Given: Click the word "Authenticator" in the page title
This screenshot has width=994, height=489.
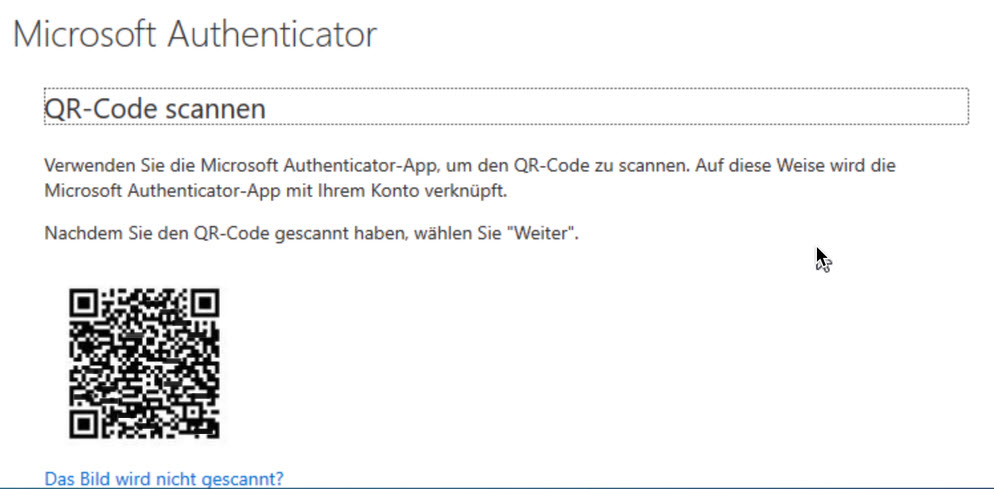Looking at the screenshot, I should 272,34.
